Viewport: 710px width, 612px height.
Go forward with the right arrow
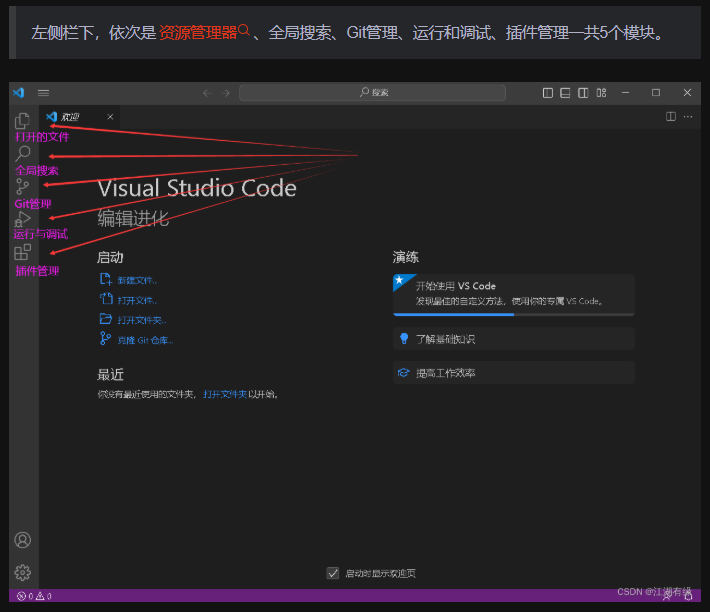pos(225,93)
